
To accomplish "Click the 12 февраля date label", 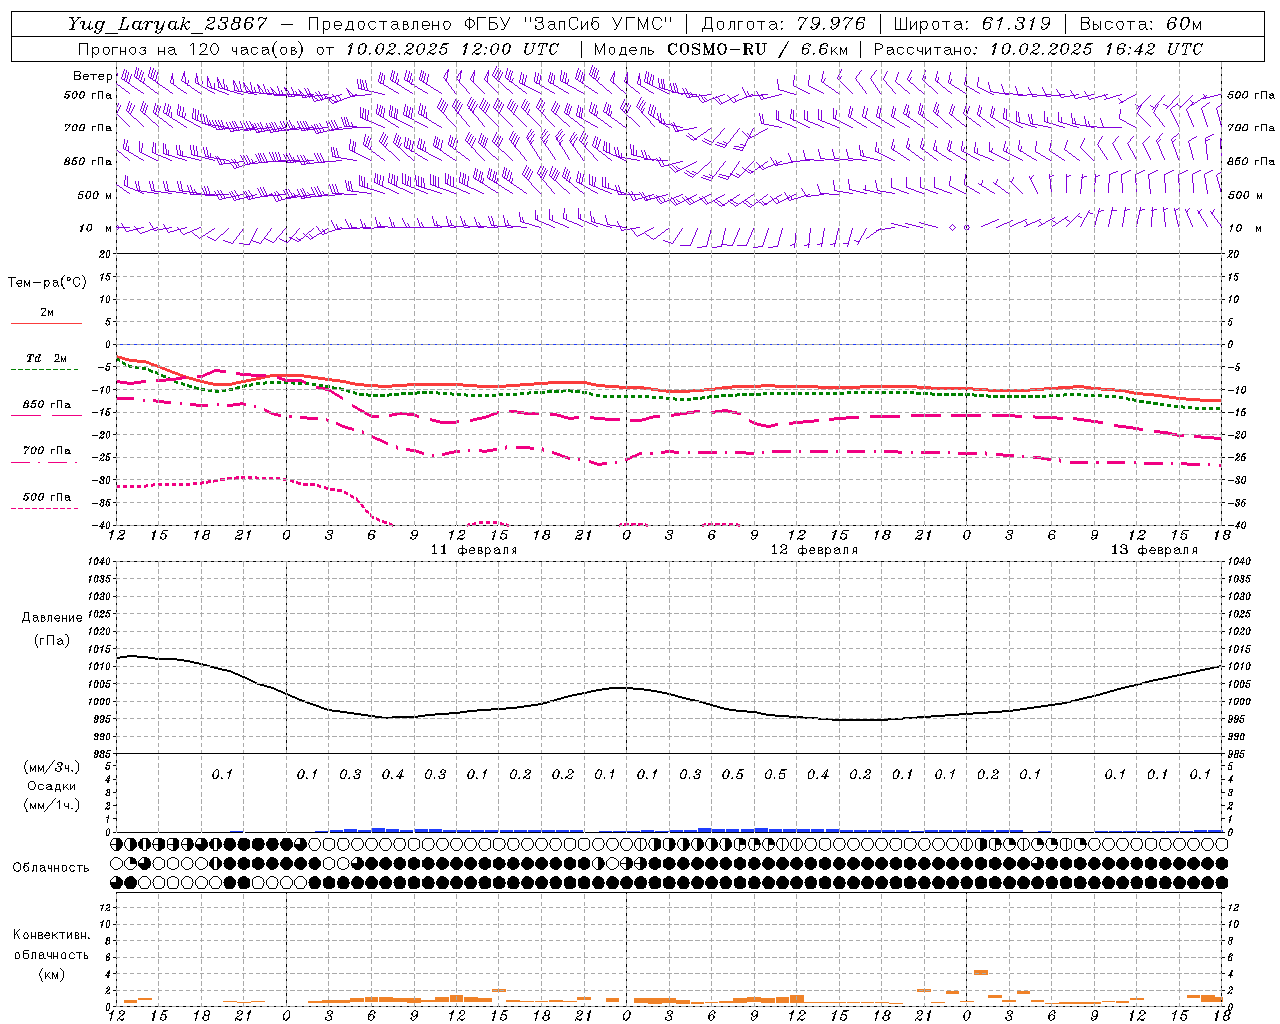I will coord(814,550).
